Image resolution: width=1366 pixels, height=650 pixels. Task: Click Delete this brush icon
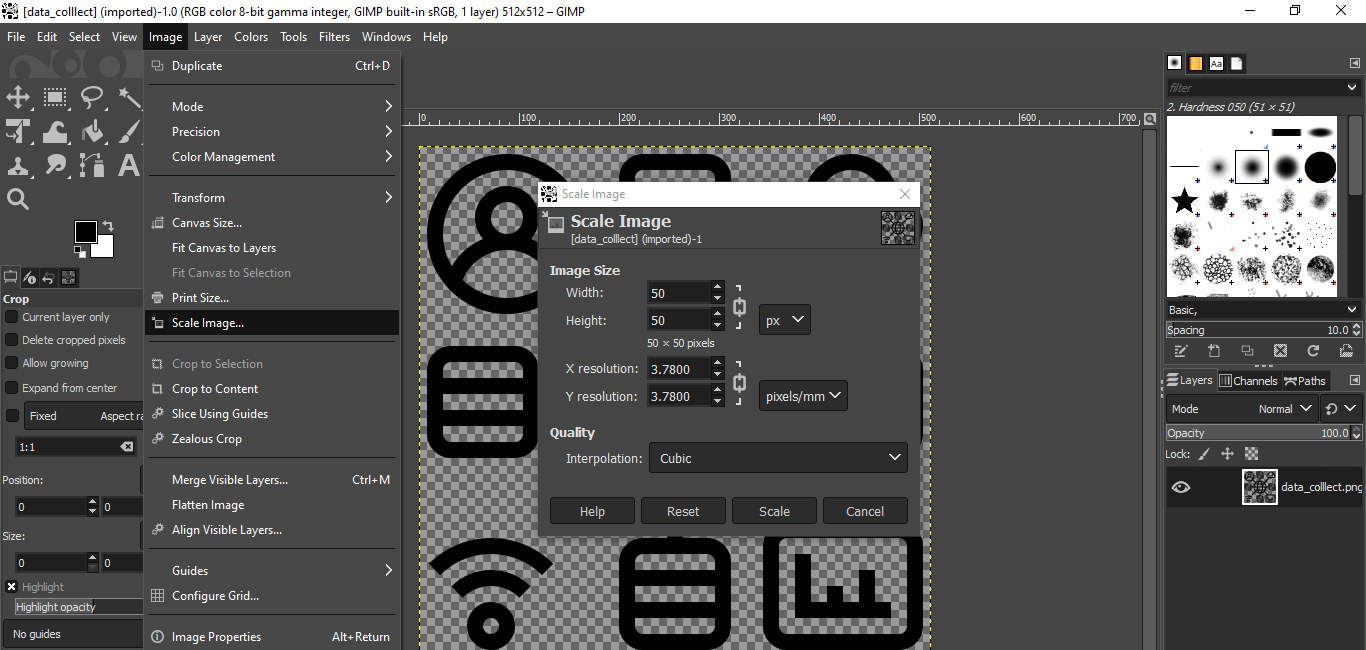pyautogui.click(x=1280, y=351)
